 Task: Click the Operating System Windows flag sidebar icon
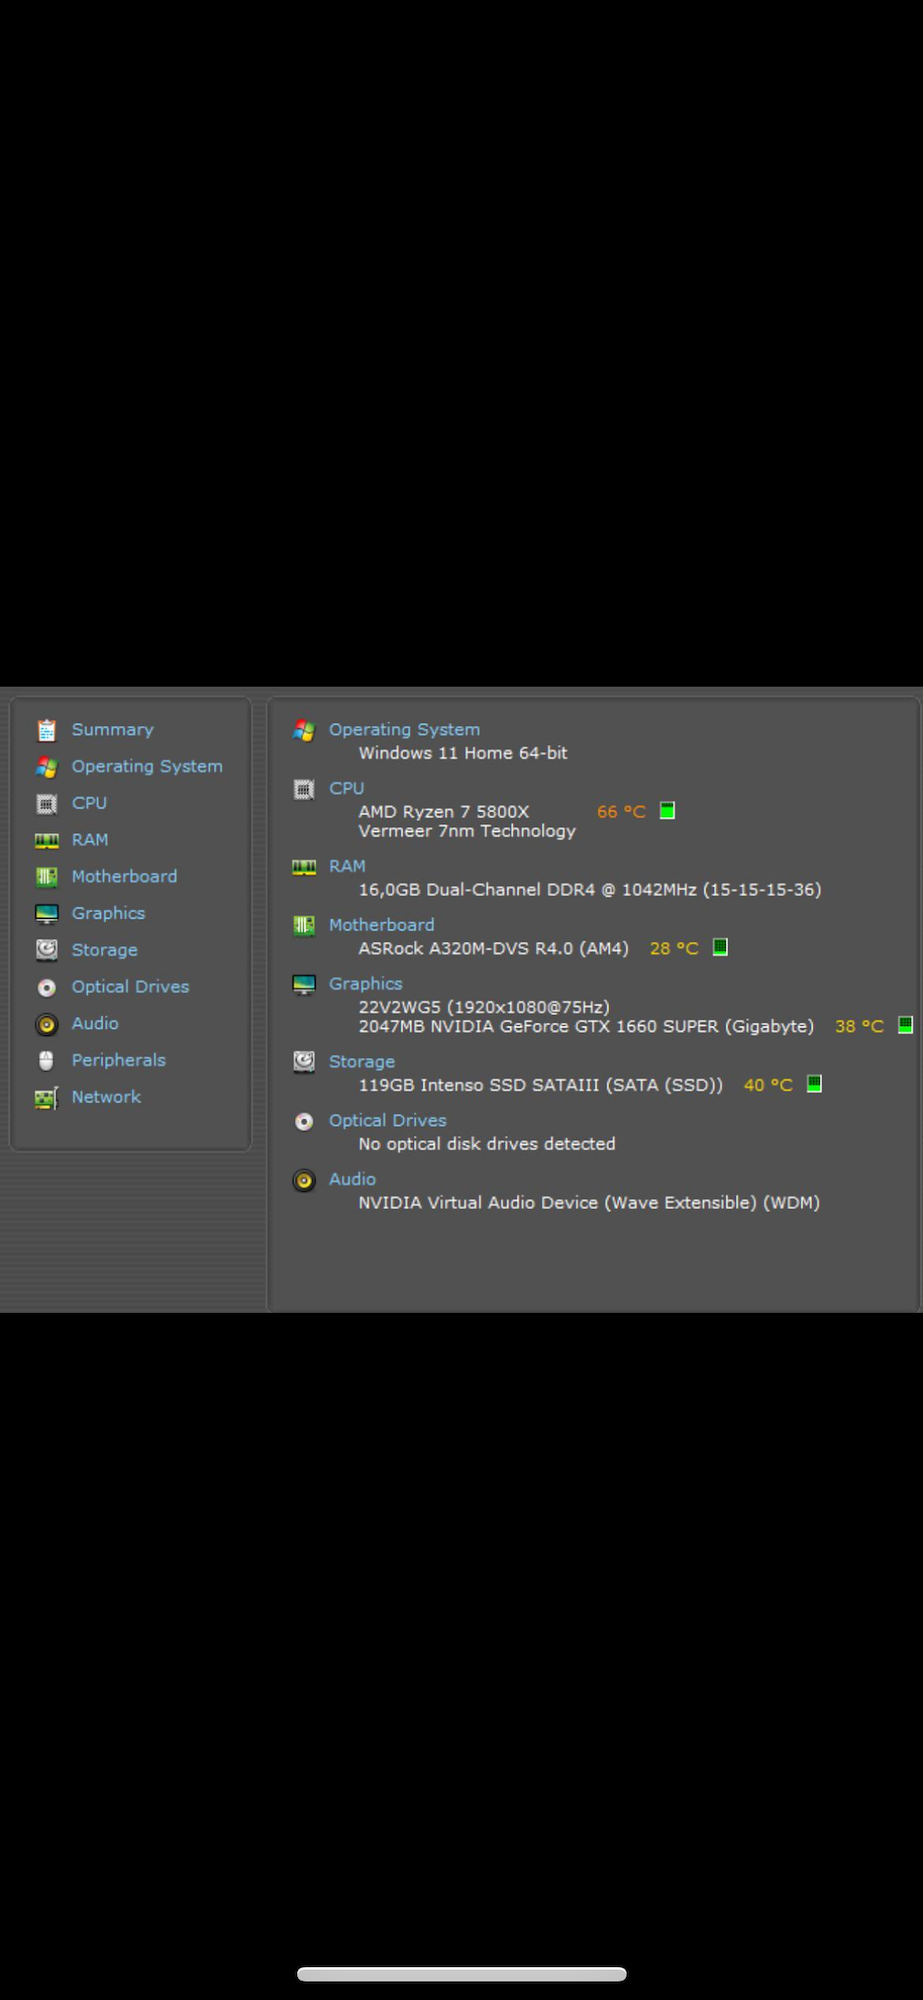tap(46, 767)
